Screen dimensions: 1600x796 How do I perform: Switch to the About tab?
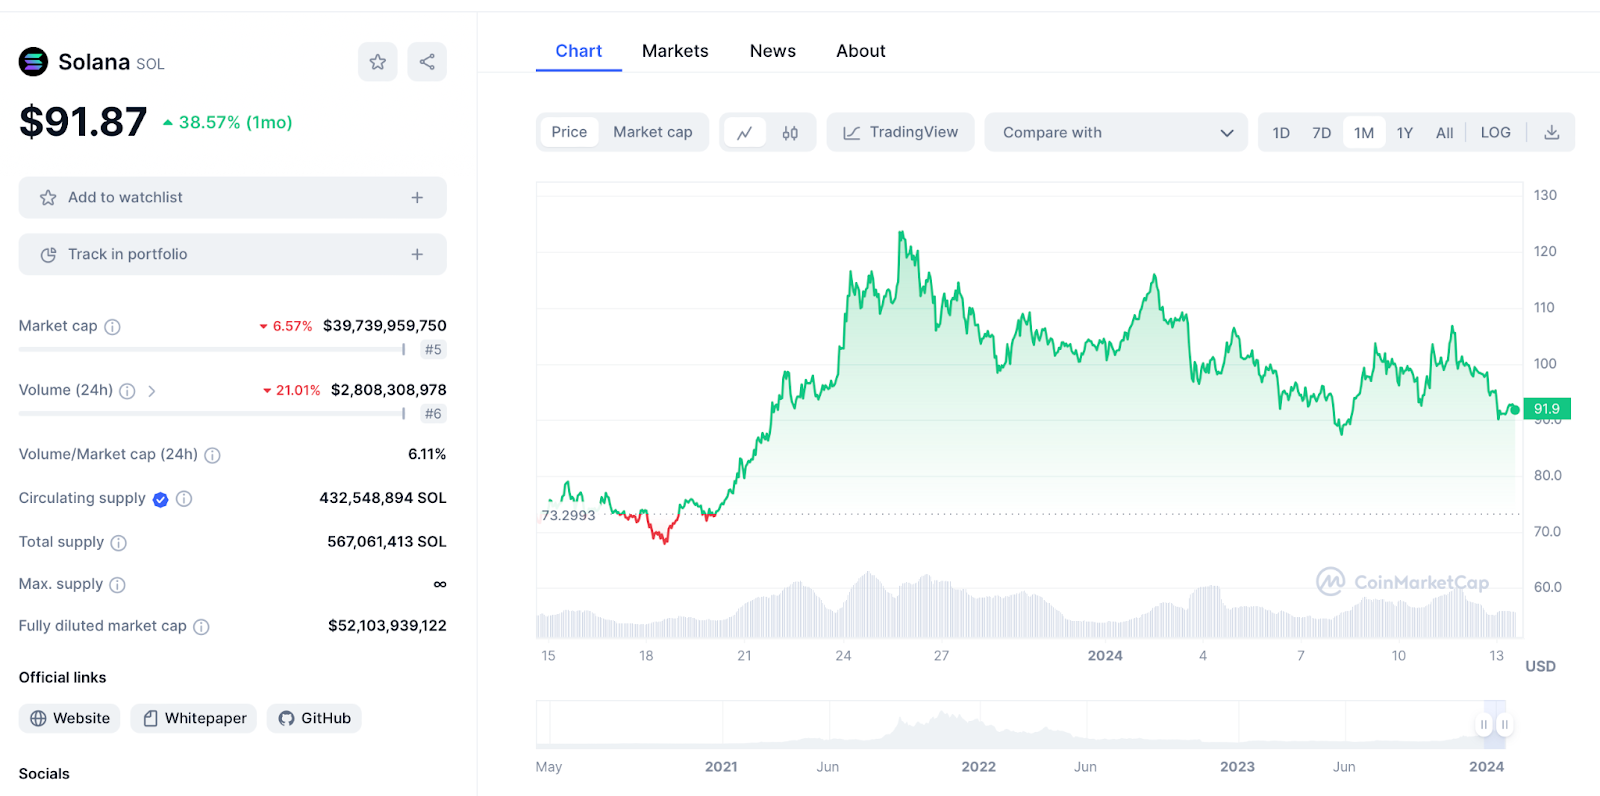tap(861, 51)
